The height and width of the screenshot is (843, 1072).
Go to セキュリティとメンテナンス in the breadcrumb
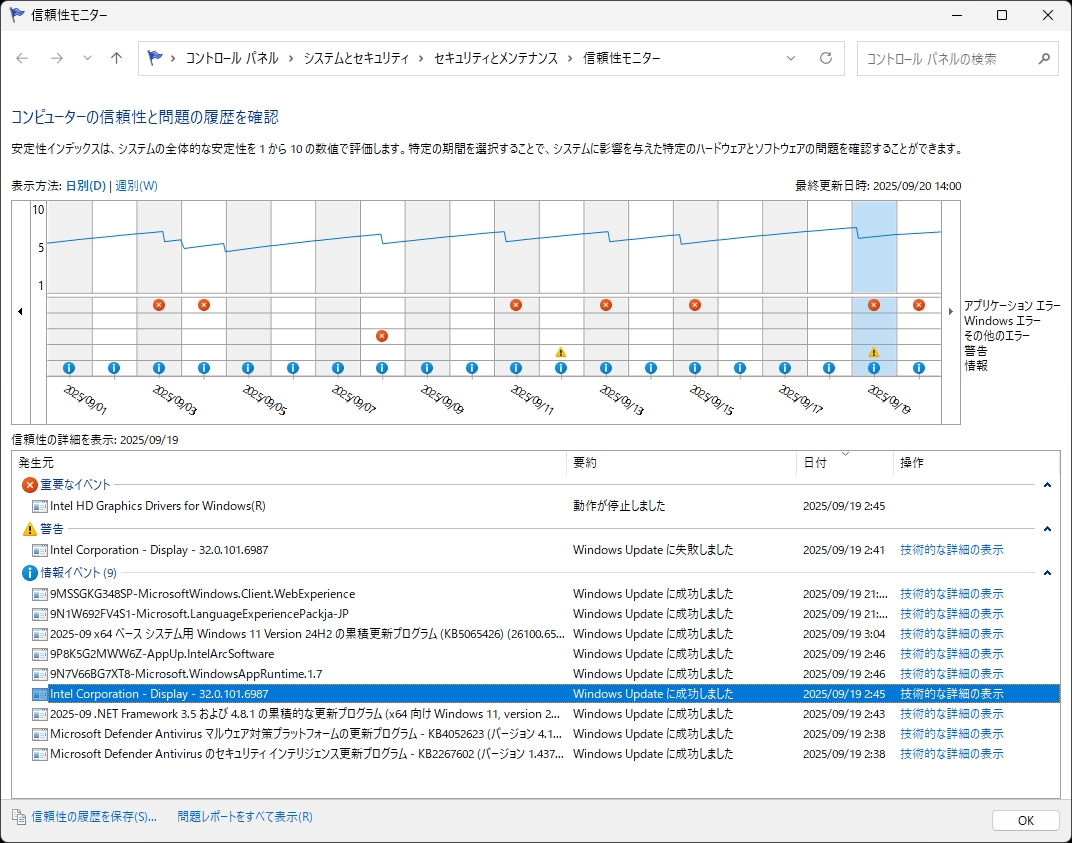click(496, 59)
